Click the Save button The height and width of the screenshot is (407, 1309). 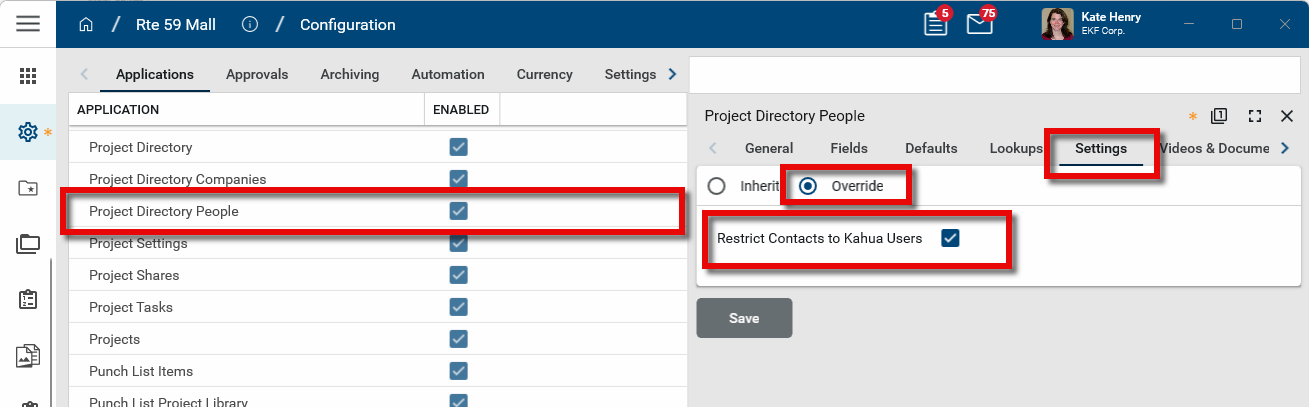[x=744, y=318]
